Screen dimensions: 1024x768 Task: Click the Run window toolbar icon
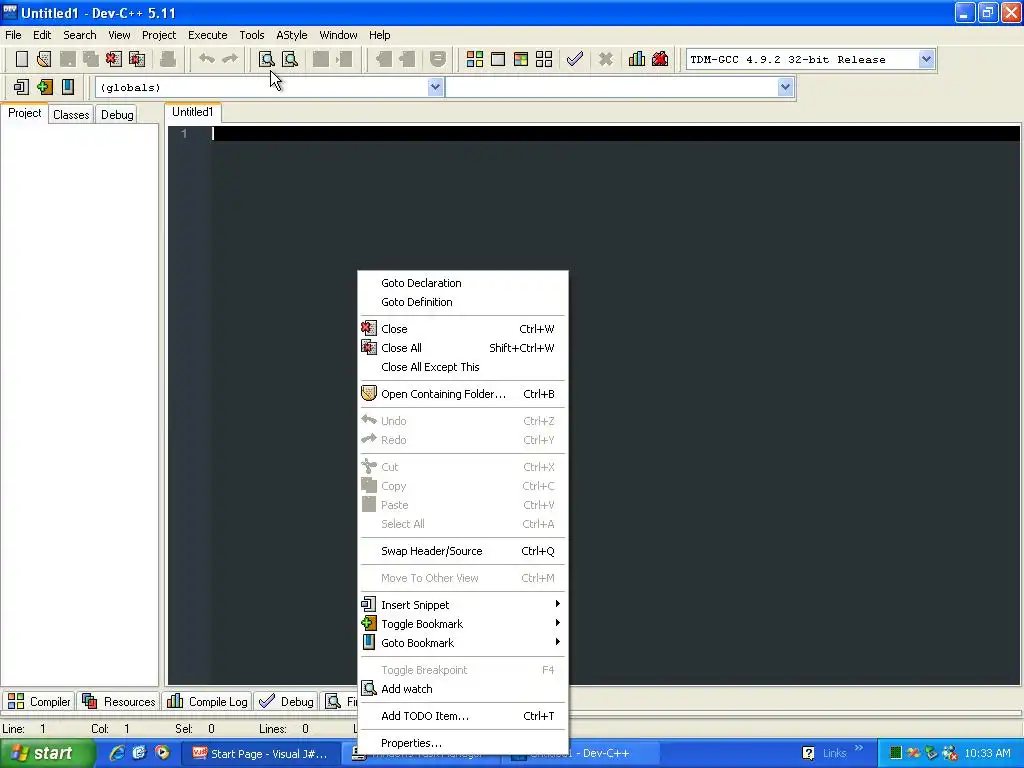click(498, 59)
